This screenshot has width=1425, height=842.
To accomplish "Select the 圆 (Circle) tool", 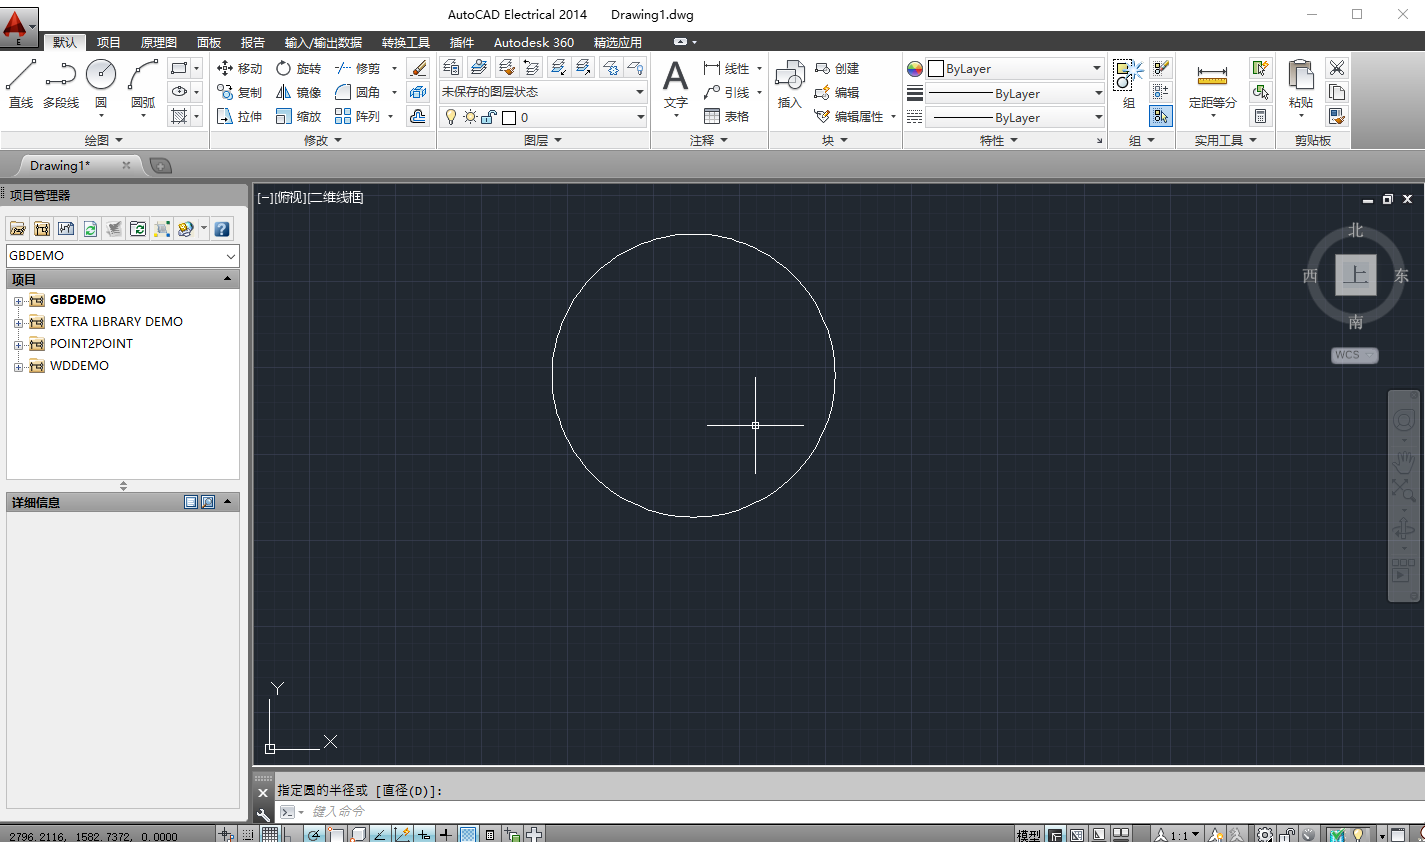I will pos(101,80).
